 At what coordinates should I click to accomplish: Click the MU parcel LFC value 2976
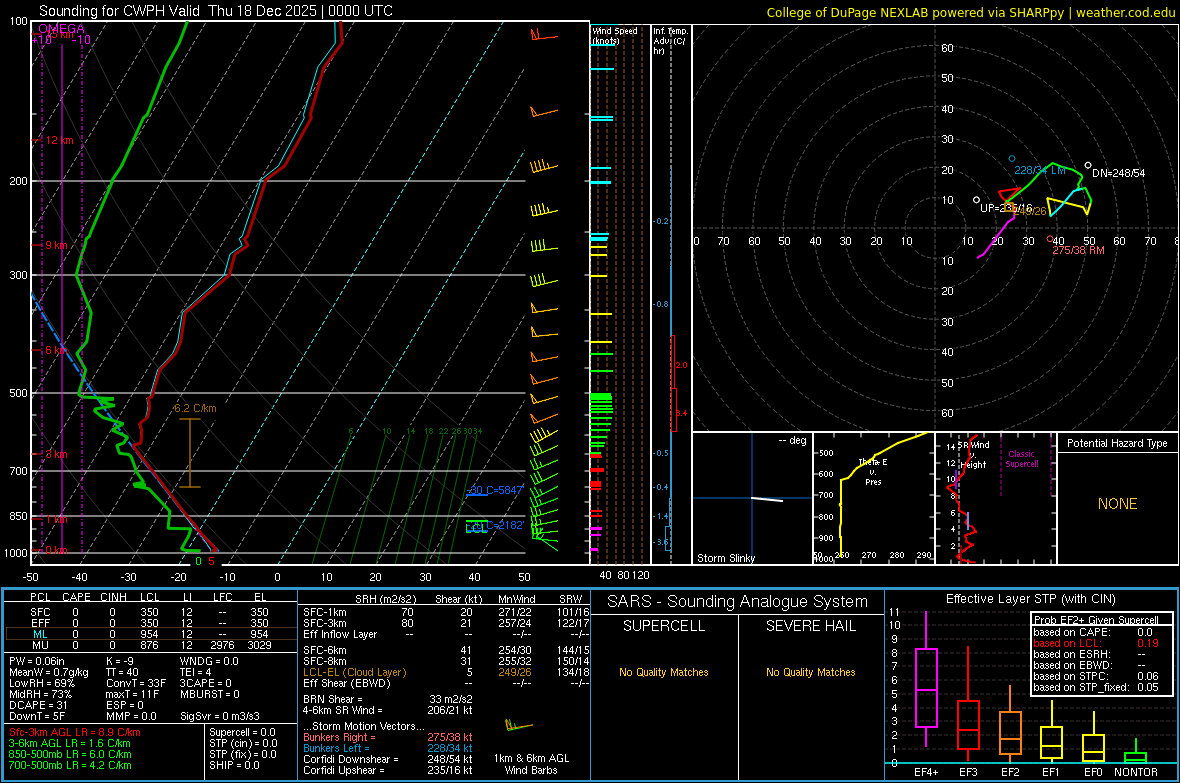click(222, 645)
